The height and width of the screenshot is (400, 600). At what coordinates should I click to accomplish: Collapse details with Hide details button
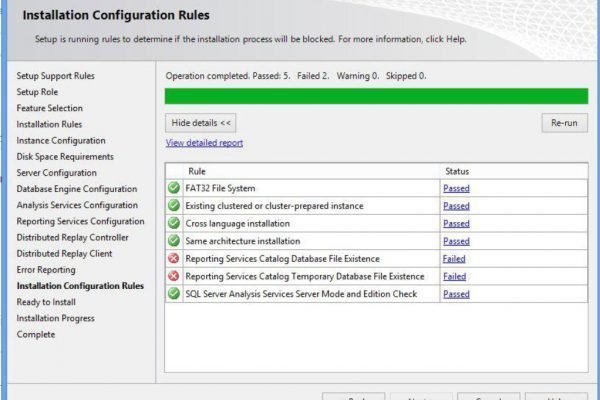point(201,123)
